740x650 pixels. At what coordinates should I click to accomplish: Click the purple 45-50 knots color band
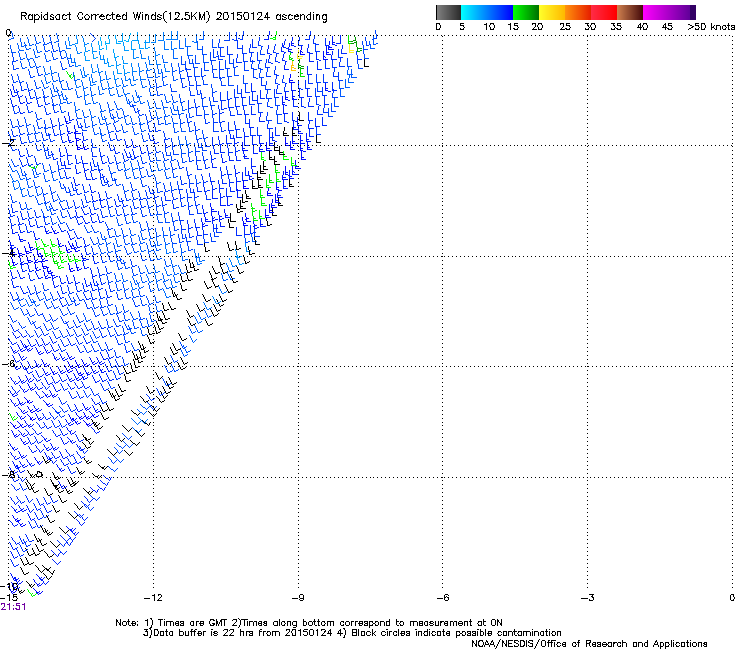pyautogui.click(x=682, y=12)
